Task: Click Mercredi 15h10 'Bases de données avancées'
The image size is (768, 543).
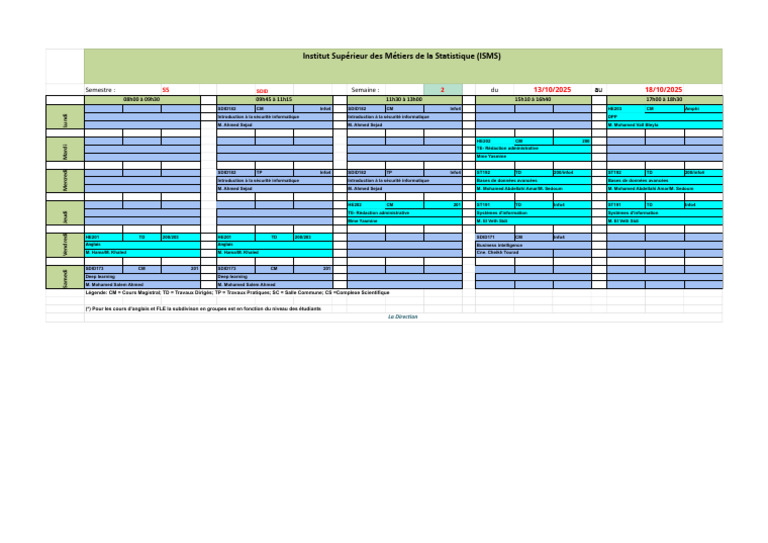Action: (533, 181)
